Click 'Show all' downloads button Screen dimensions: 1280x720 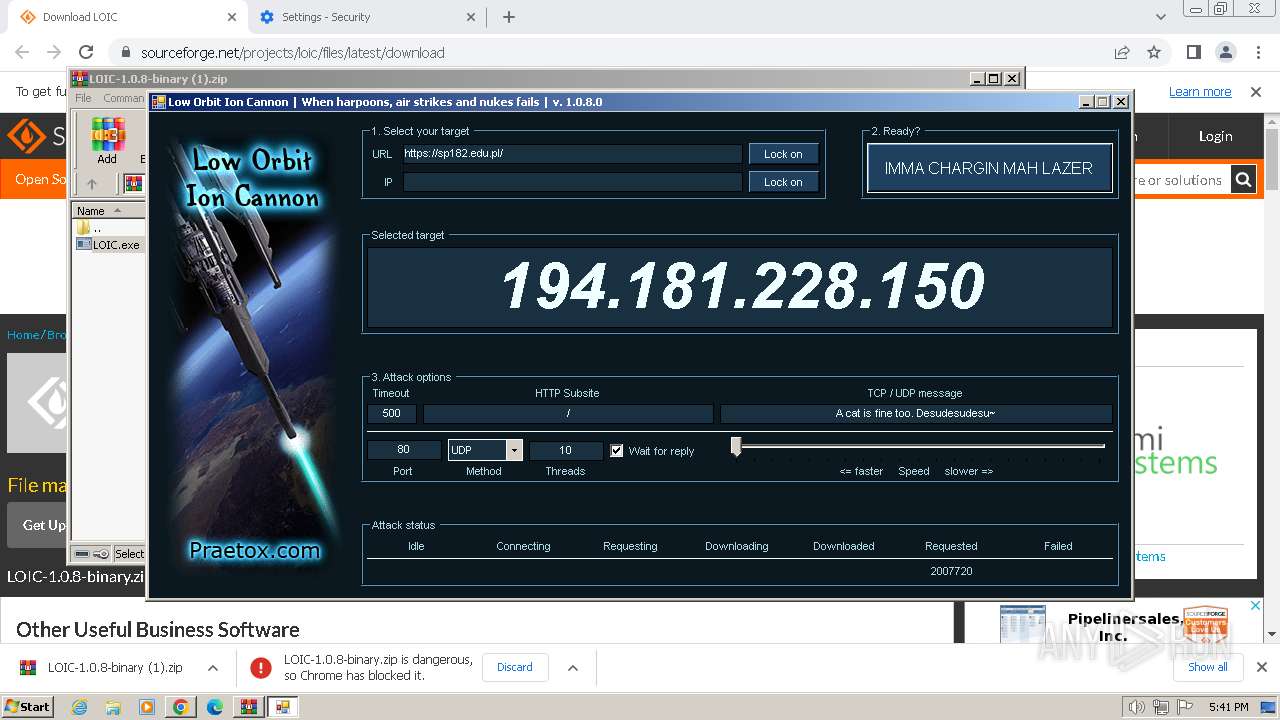coord(1208,667)
